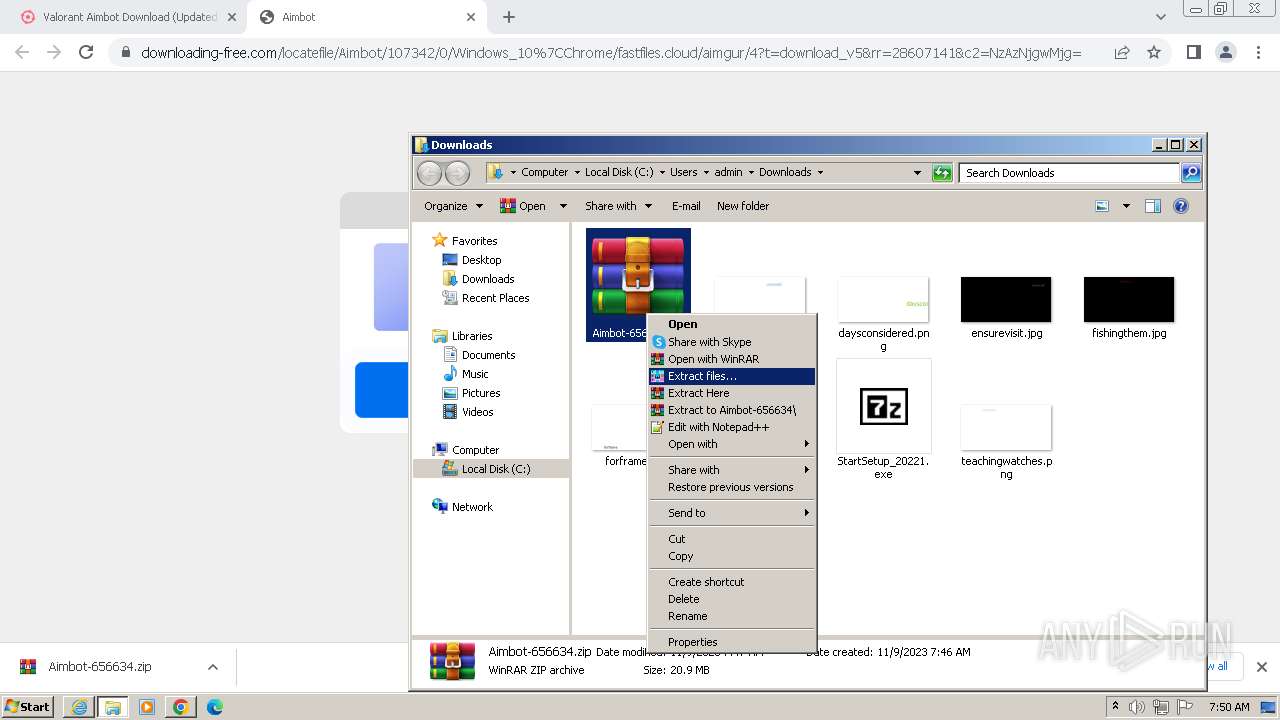Click the Search Downloads field
1280x720 pixels.
[x=1069, y=173]
